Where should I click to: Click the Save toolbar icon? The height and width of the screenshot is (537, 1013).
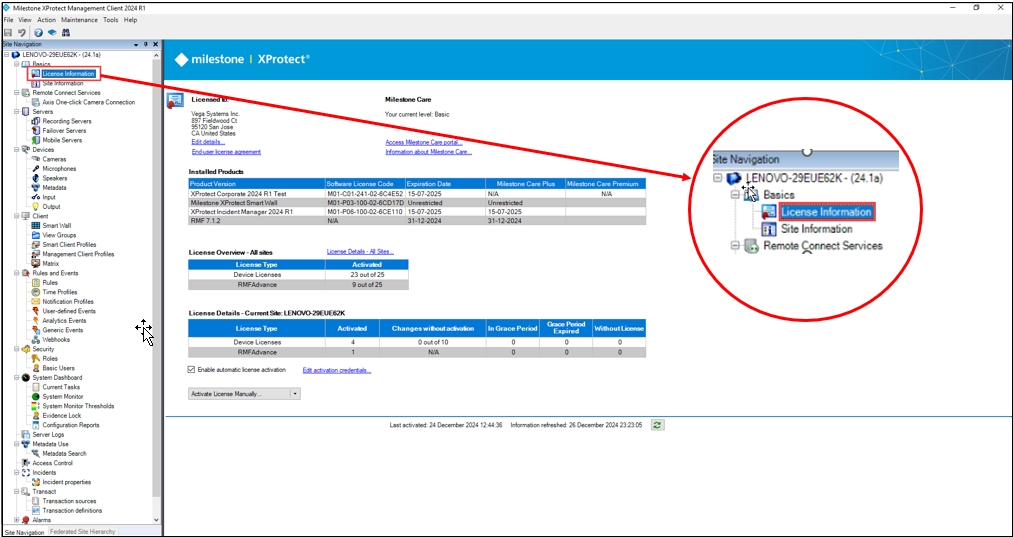(x=8, y=32)
